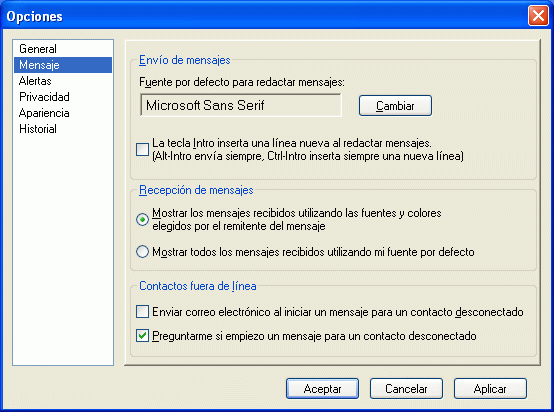554x412 pixels.
Task: Click the 'Fuente por defecto para redactar mensajes' label
Action: coord(242,82)
